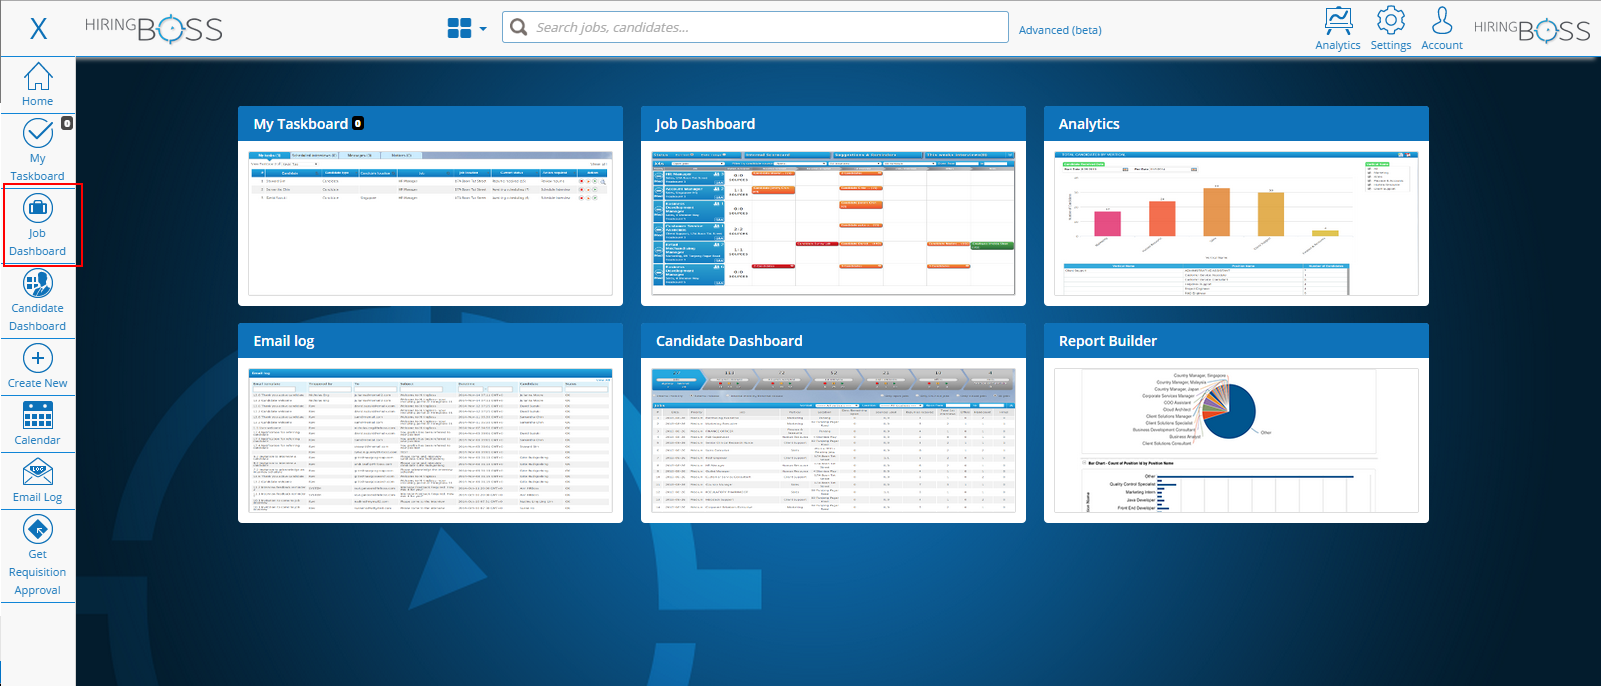Open Analytics from the top bar
Viewport: 1601px width, 686px height.
[1338, 28]
